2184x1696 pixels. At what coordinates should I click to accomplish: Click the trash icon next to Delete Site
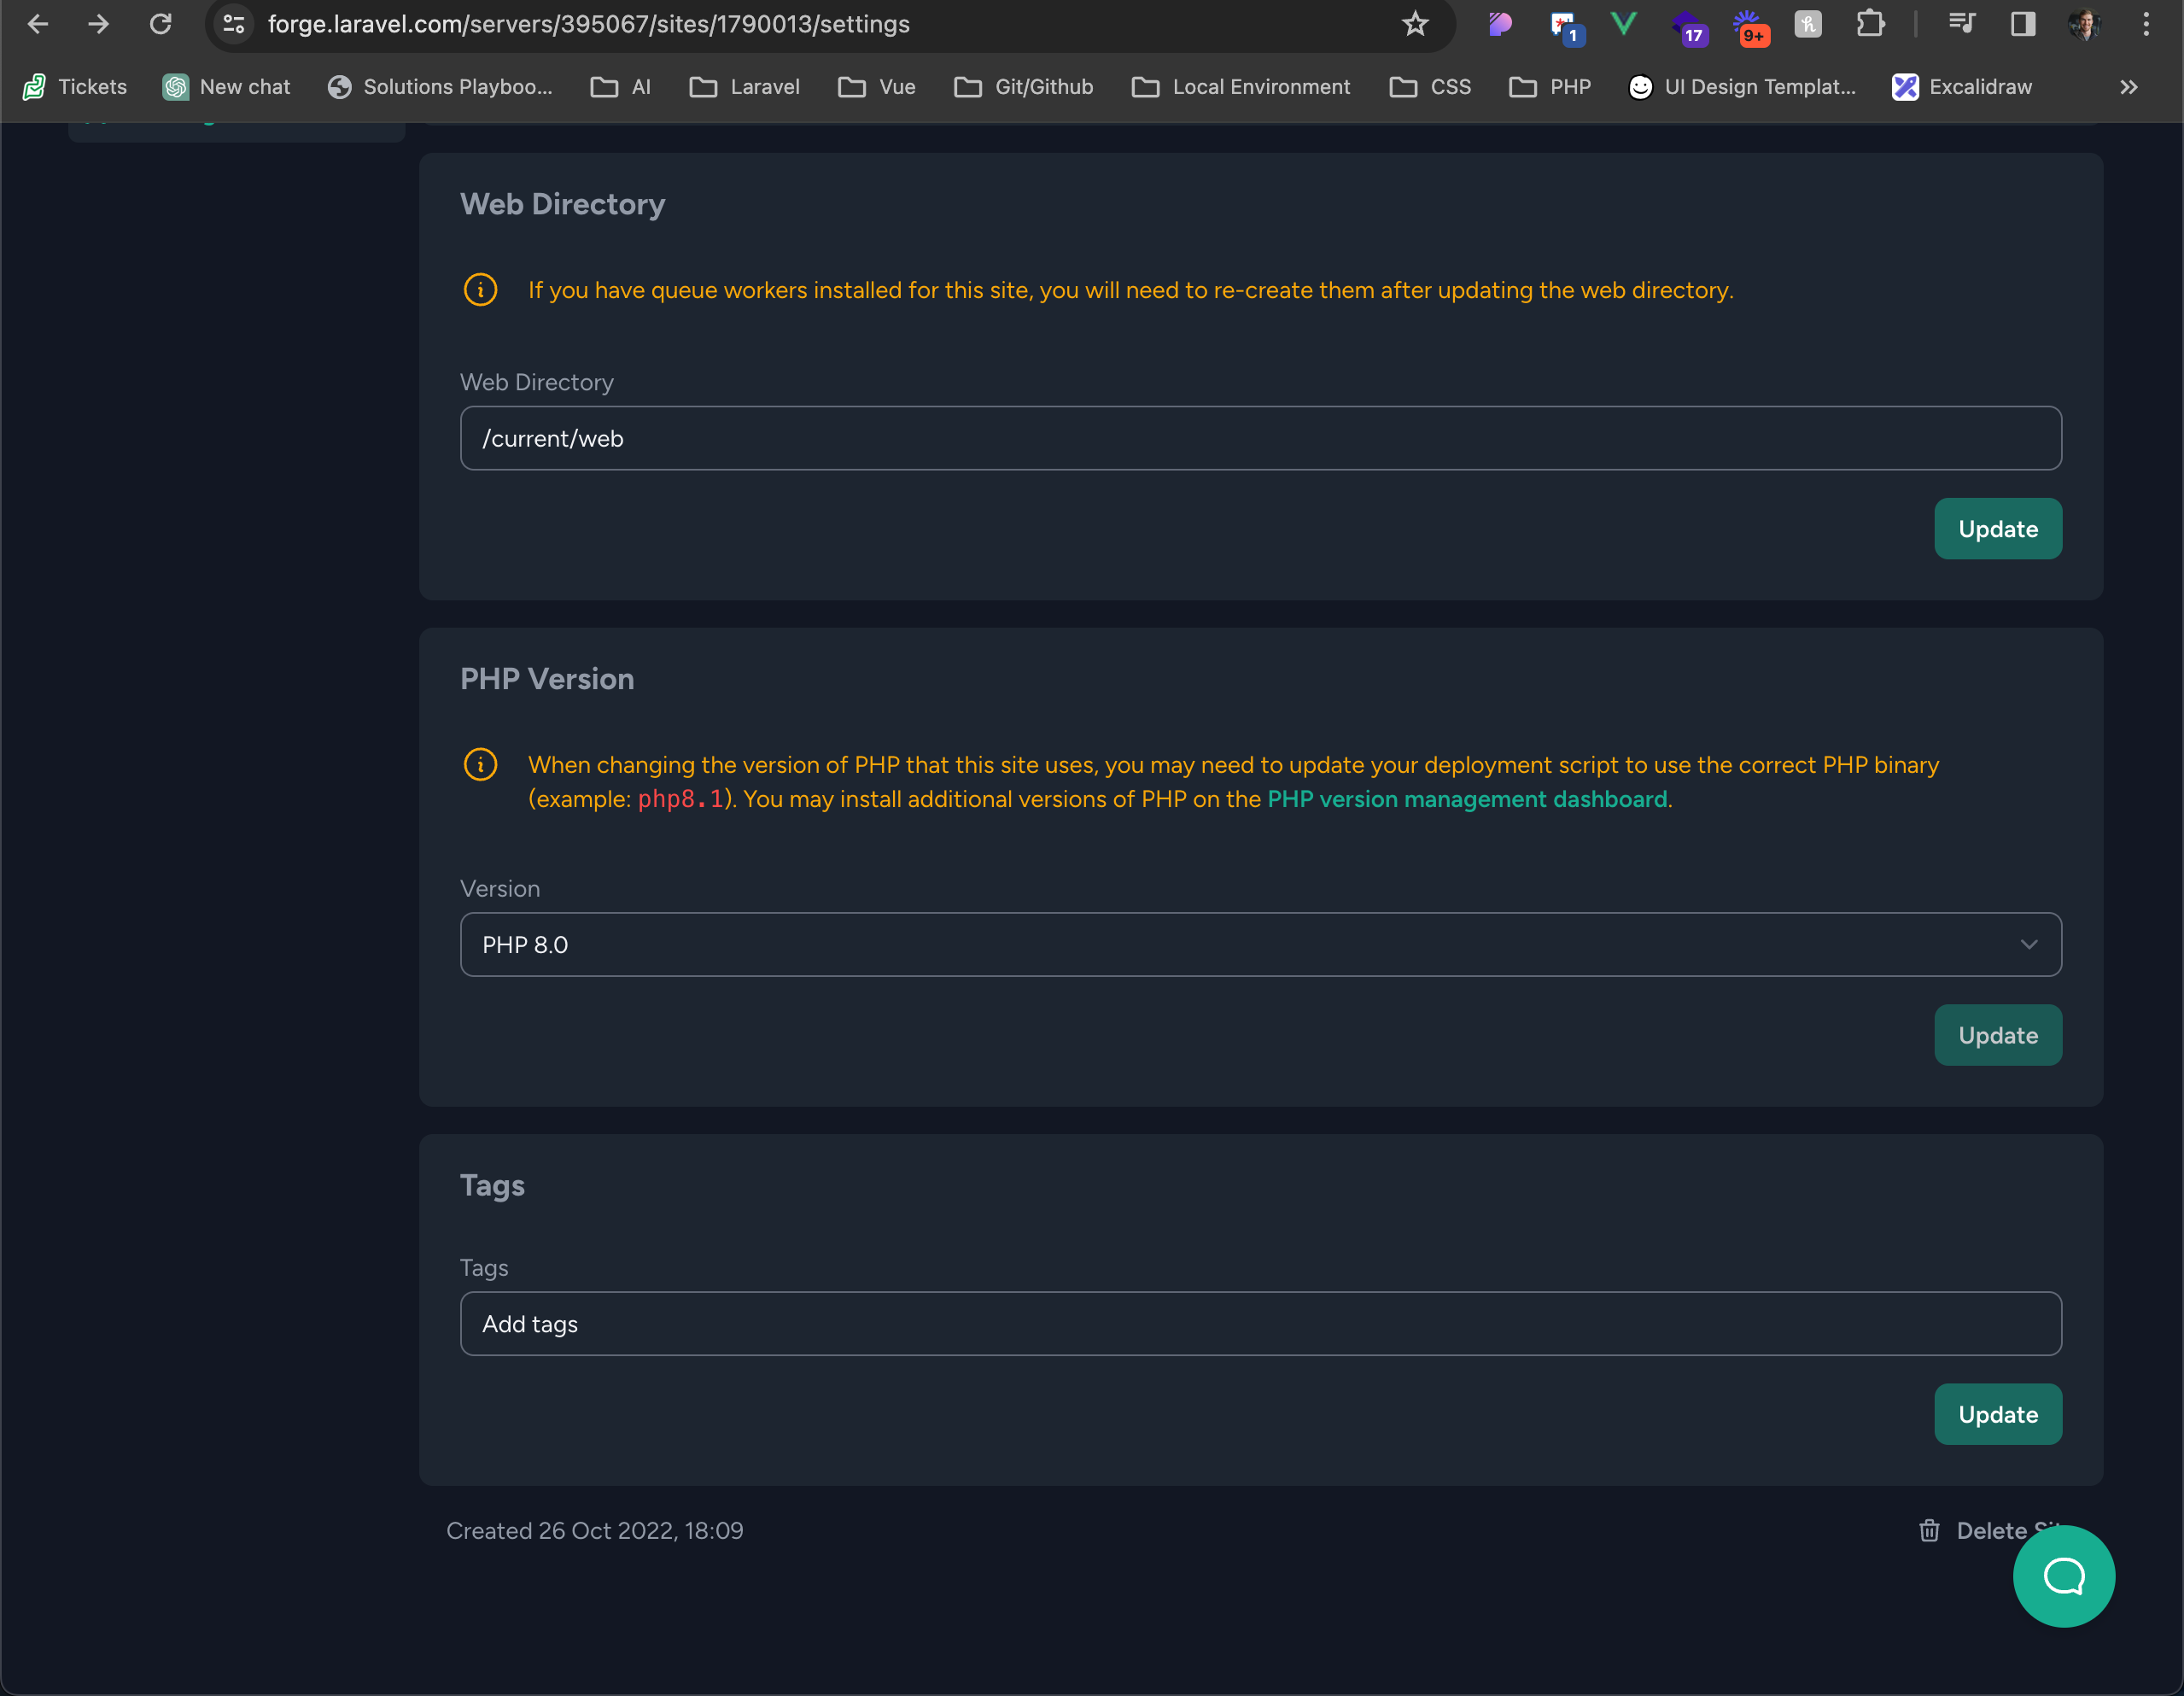click(1929, 1531)
